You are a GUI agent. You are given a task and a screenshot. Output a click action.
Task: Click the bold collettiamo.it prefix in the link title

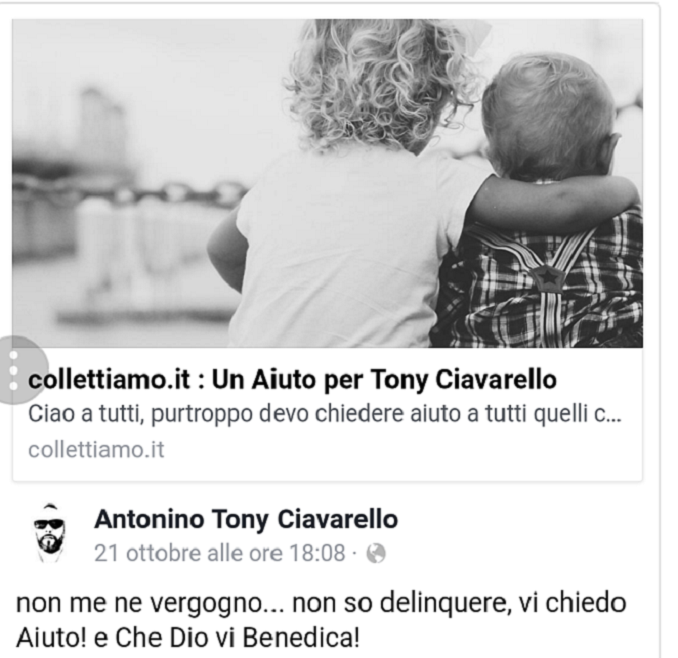109,380
